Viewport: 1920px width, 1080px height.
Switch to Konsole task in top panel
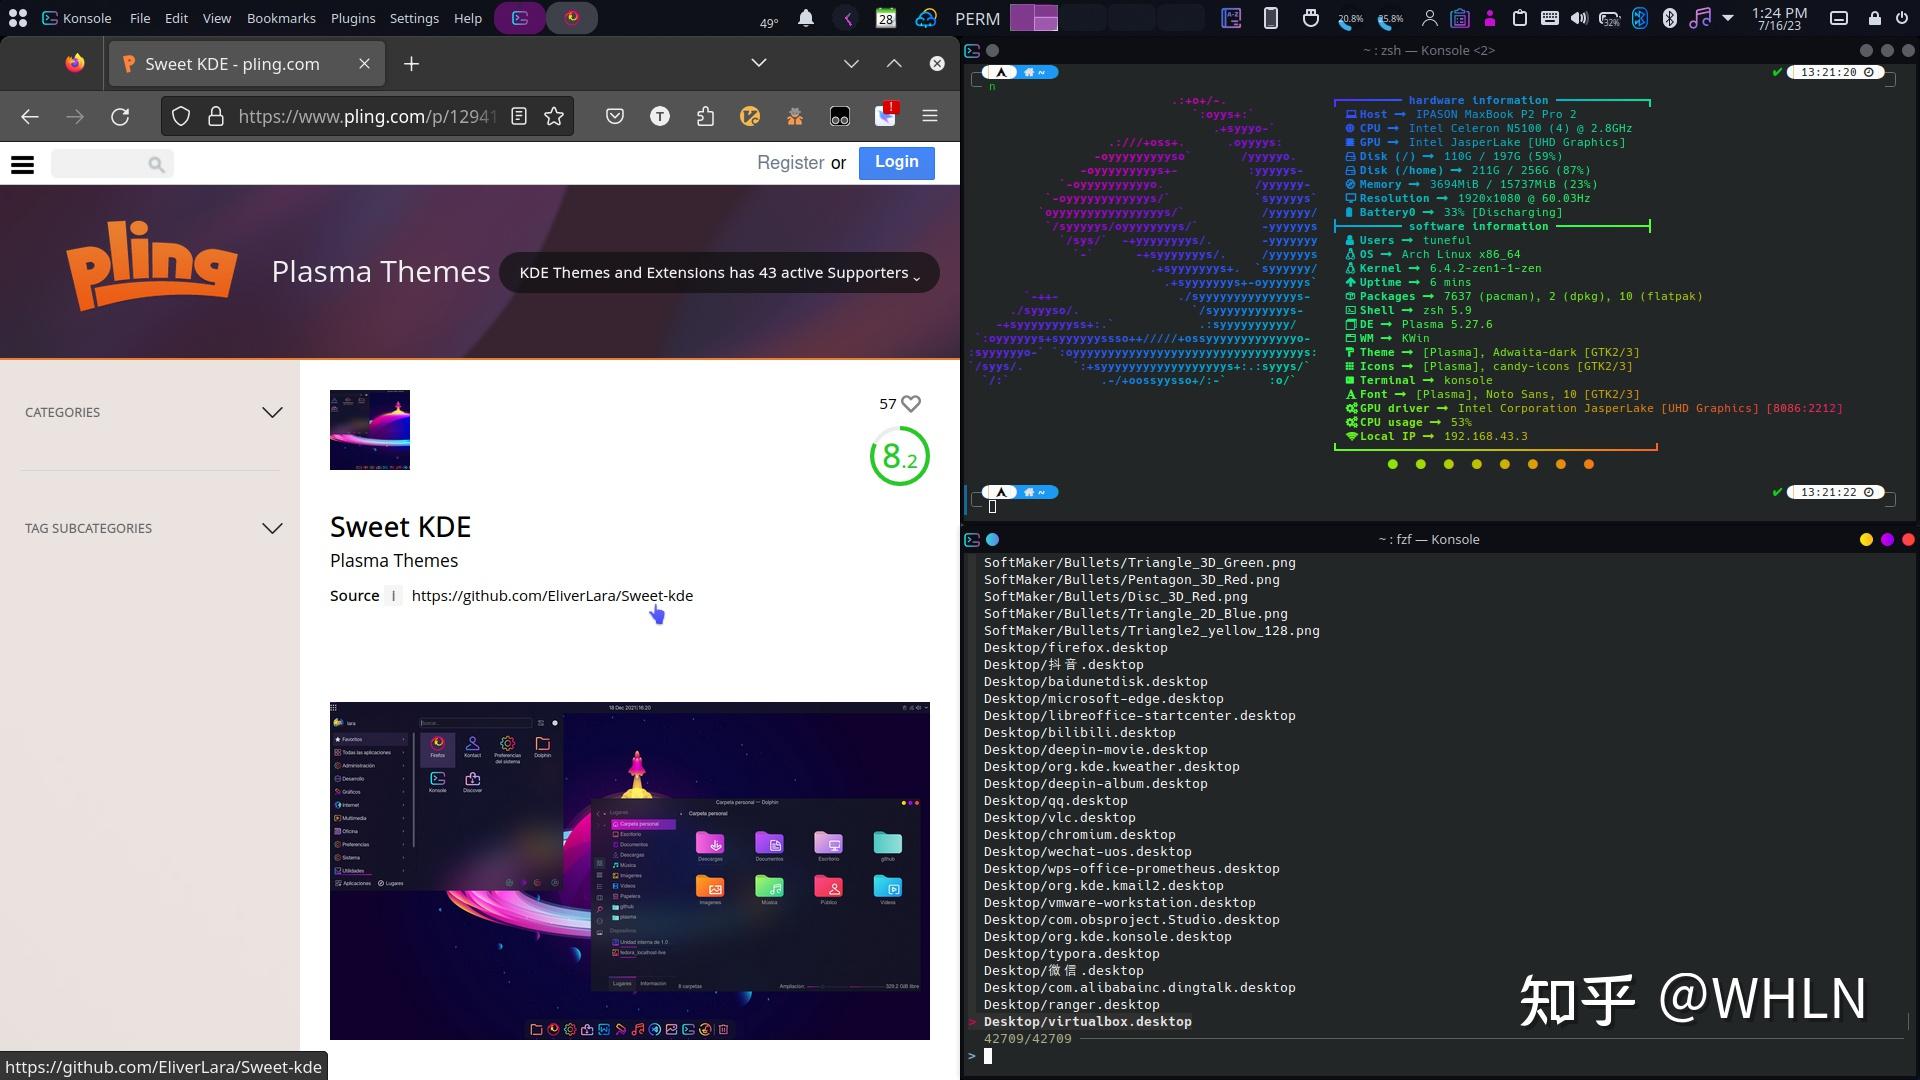(x=520, y=18)
